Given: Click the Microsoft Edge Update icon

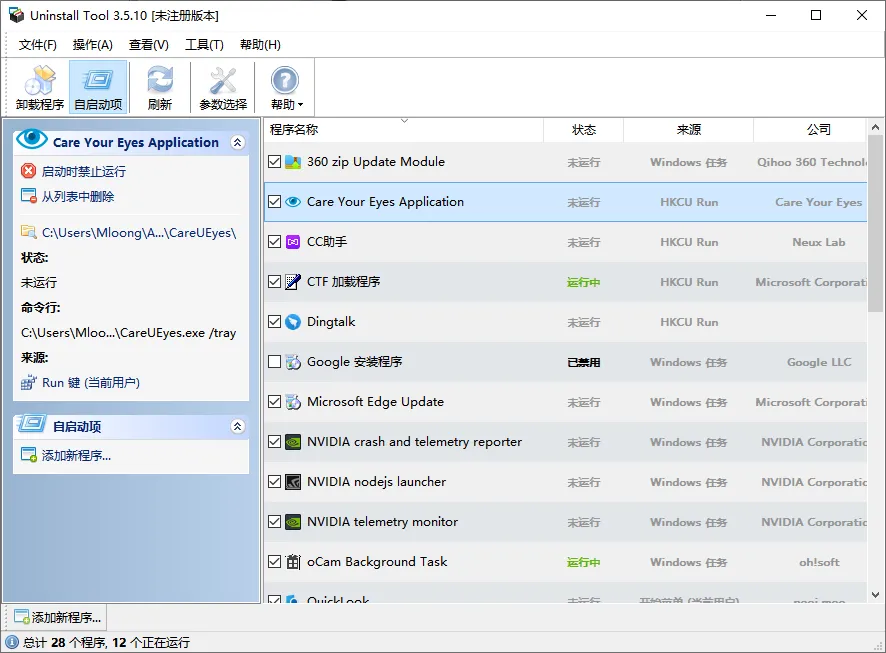Looking at the screenshot, I should click(x=293, y=402).
